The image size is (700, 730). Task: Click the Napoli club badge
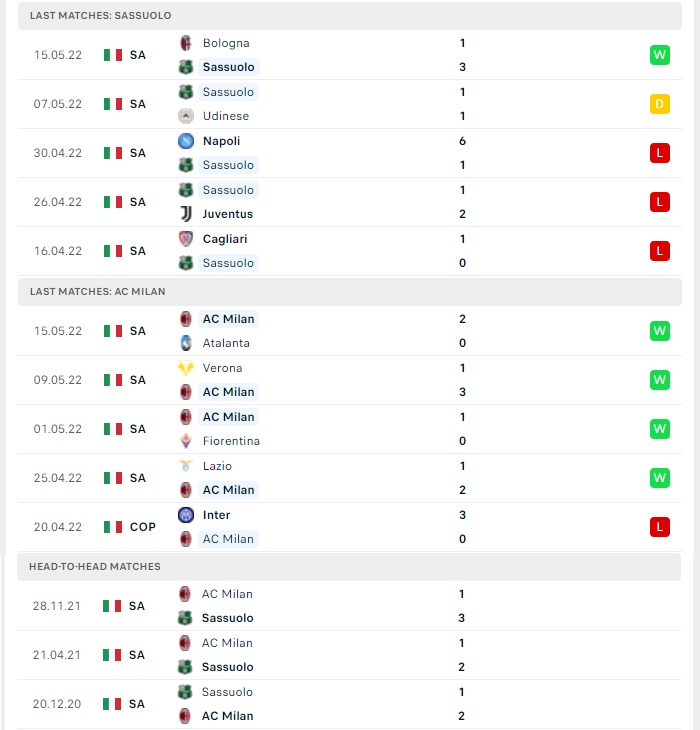(186, 141)
